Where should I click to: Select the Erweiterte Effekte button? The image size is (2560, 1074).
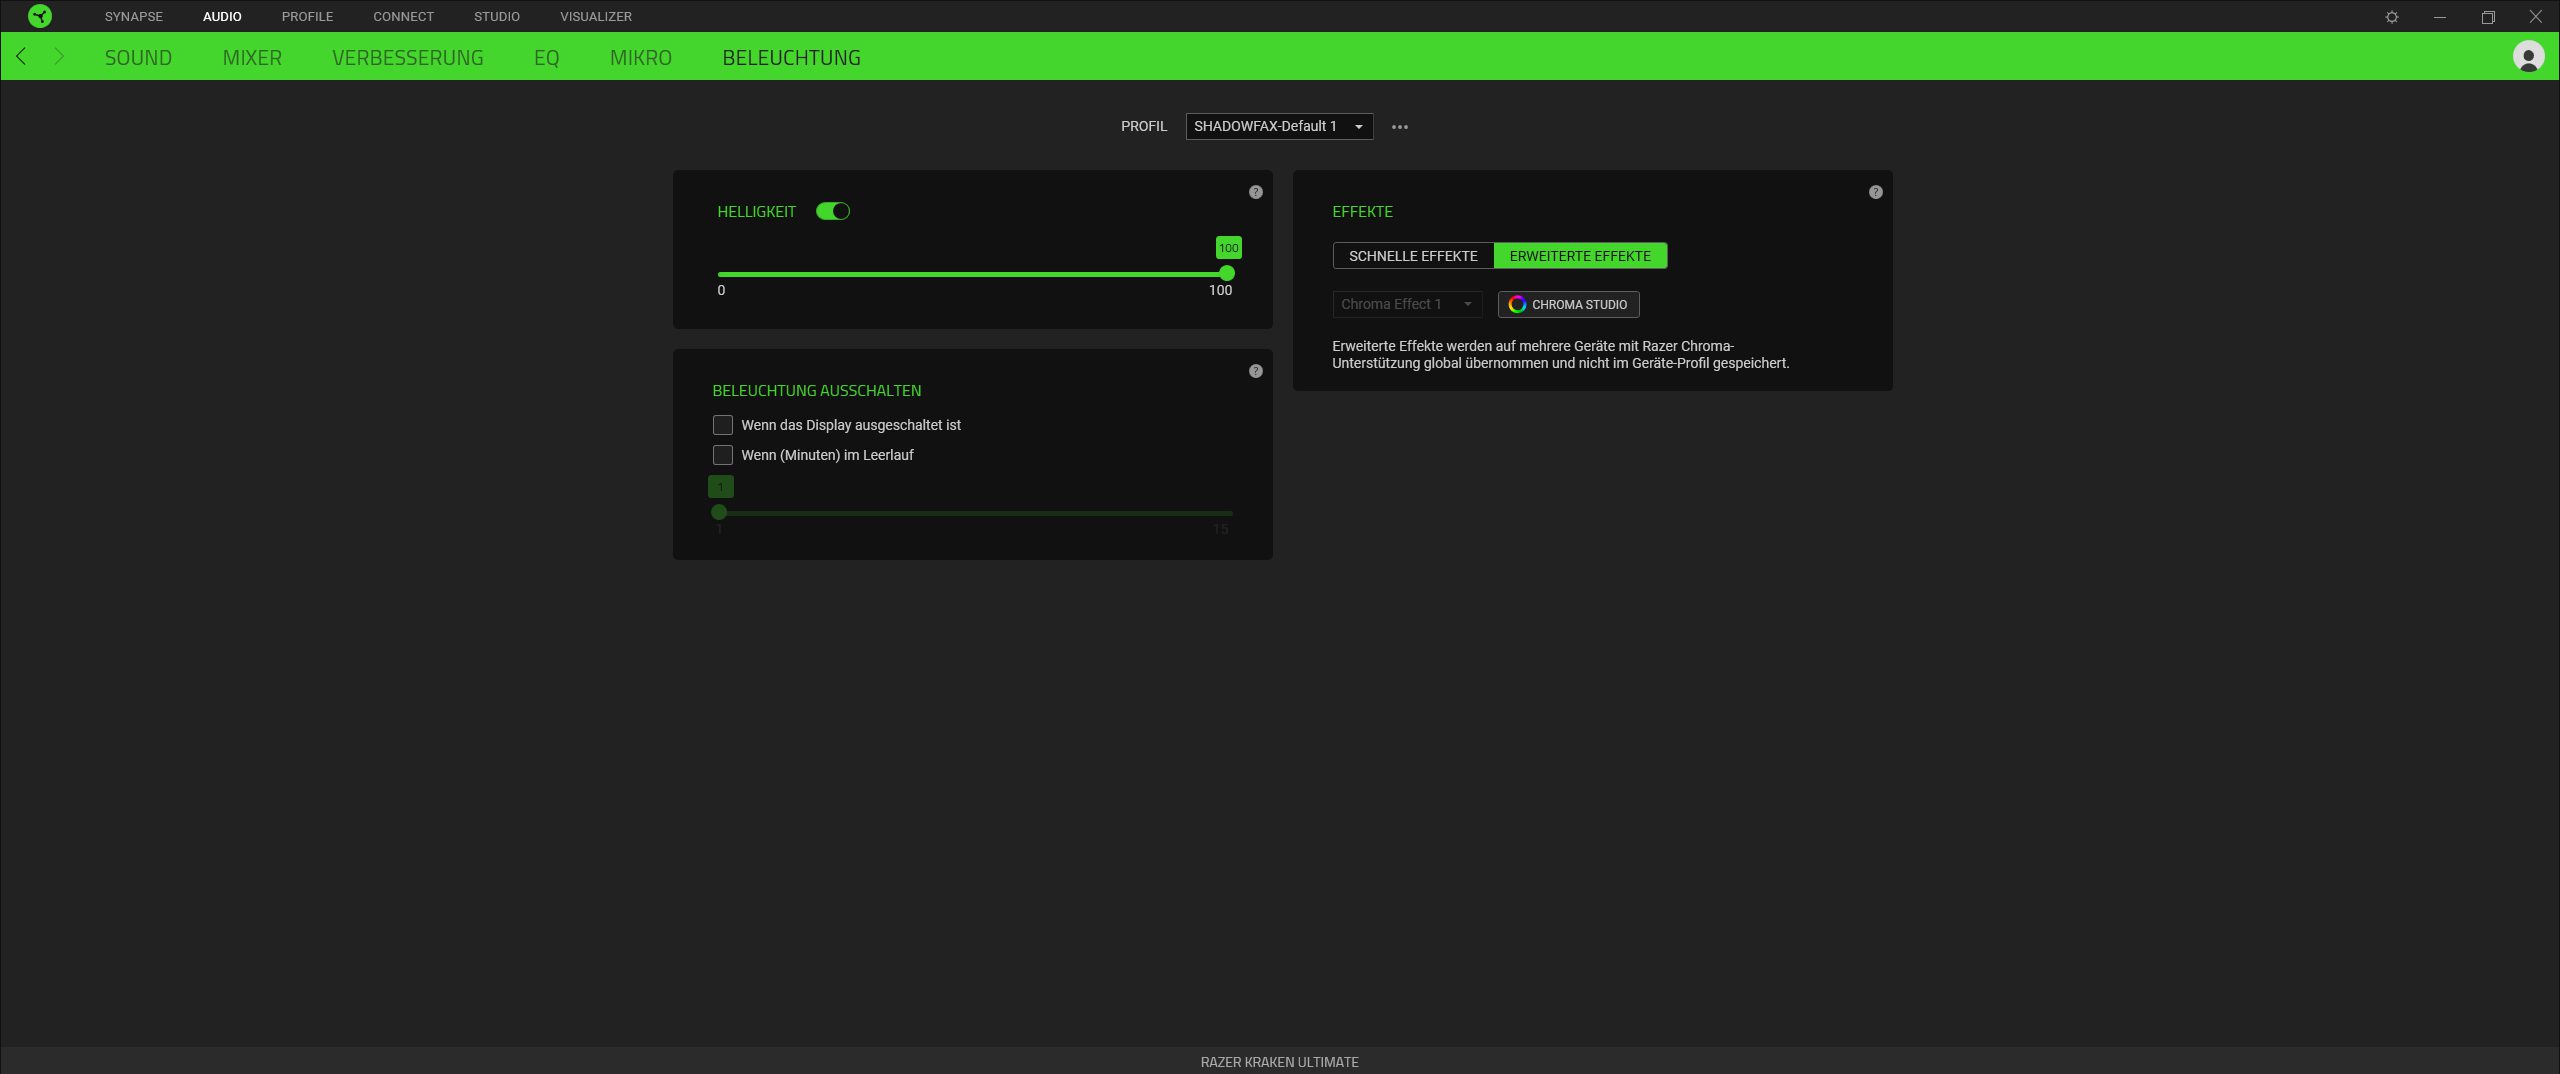pos(1580,256)
